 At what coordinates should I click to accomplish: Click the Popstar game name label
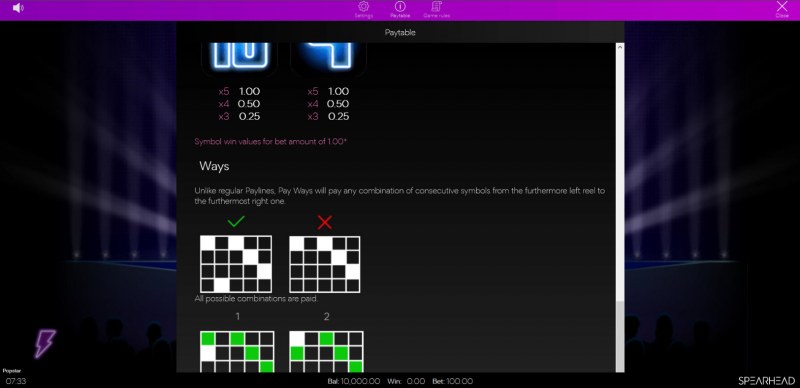coord(11,371)
